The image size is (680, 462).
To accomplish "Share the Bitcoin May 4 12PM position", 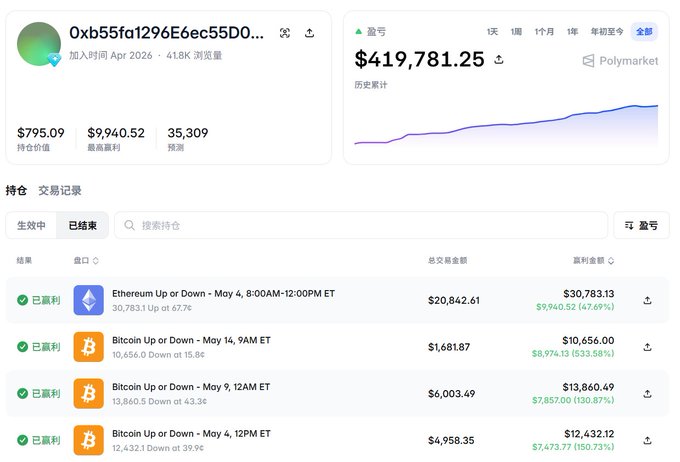I will click(x=647, y=440).
